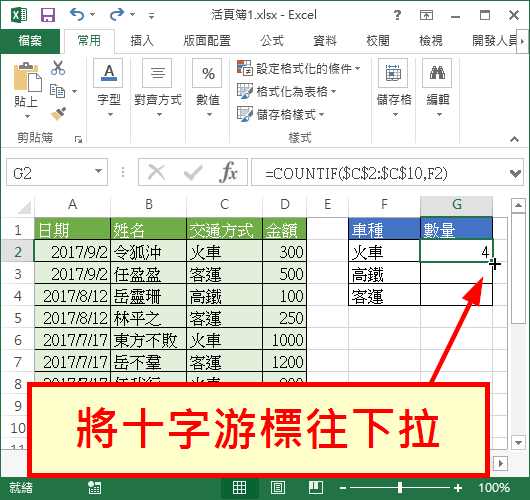This screenshot has height=500, width=530.
Task: Click the 字型 font icon
Action: pos(108,73)
